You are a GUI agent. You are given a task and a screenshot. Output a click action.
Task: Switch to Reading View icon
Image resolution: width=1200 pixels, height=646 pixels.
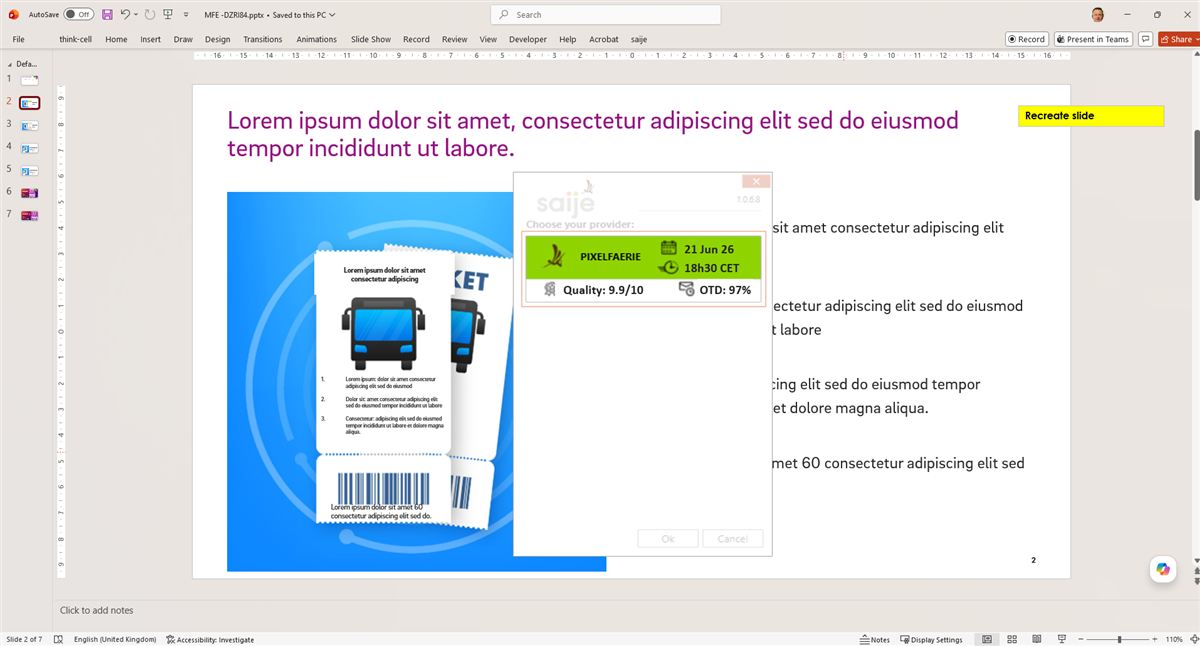tap(1038, 639)
